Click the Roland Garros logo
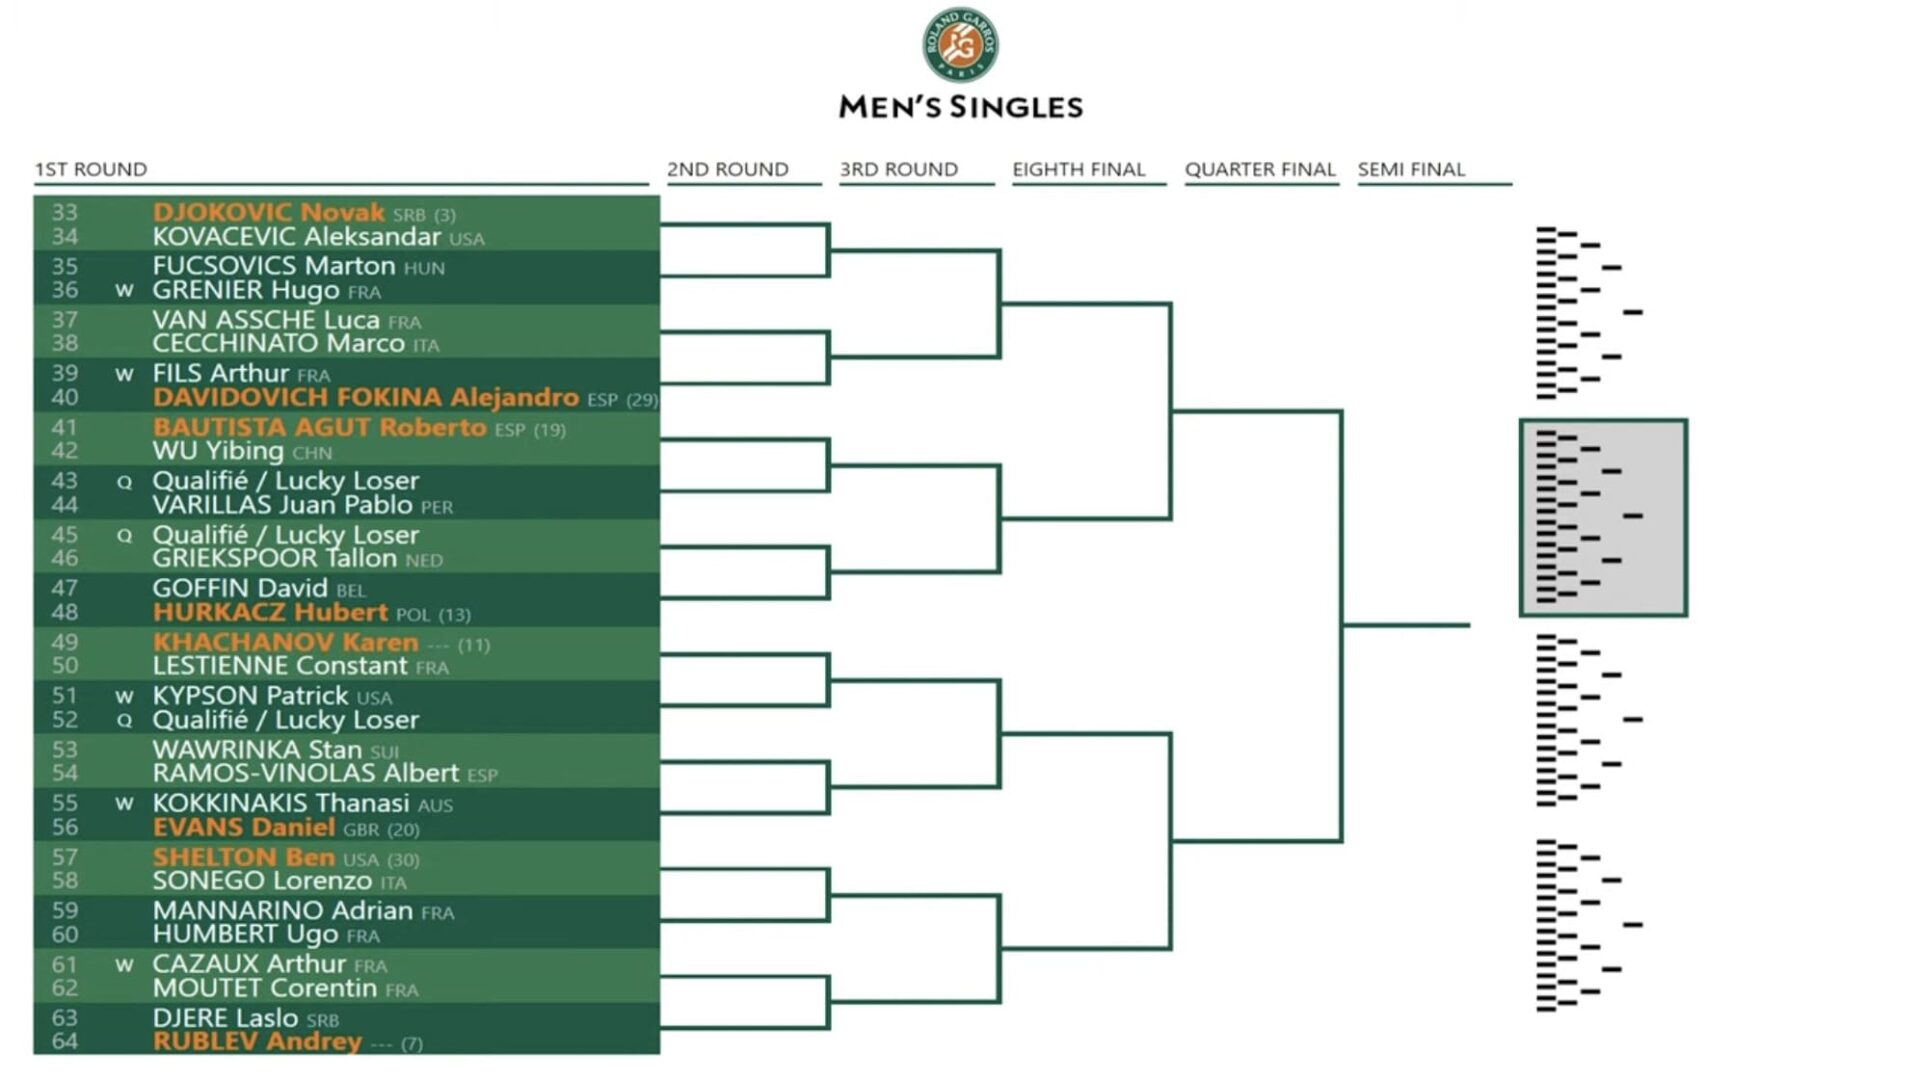Screen dimensions: 1920x1081 point(960,45)
